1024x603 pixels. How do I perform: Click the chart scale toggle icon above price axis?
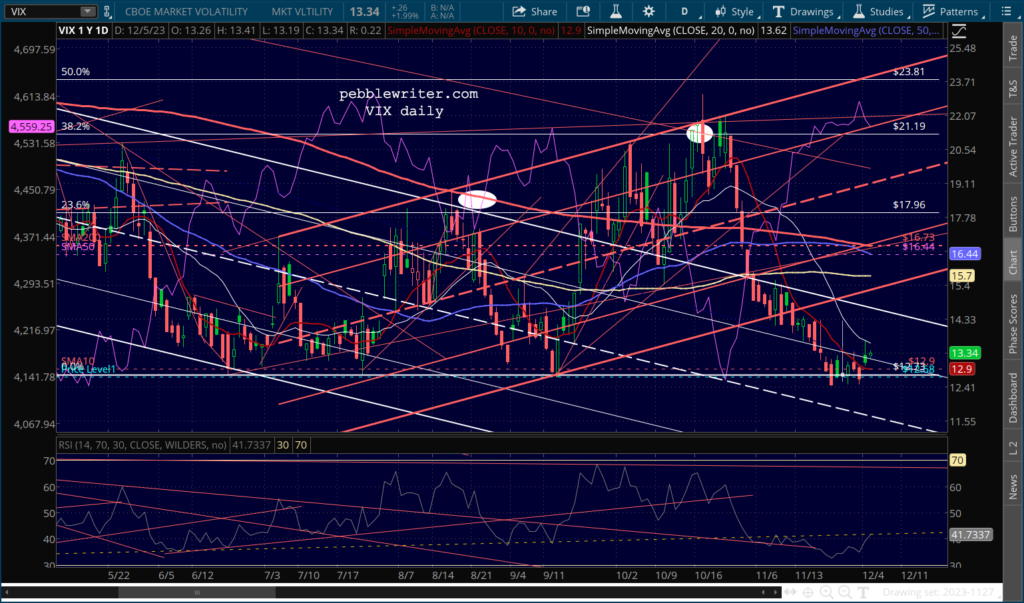pos(959,31)
